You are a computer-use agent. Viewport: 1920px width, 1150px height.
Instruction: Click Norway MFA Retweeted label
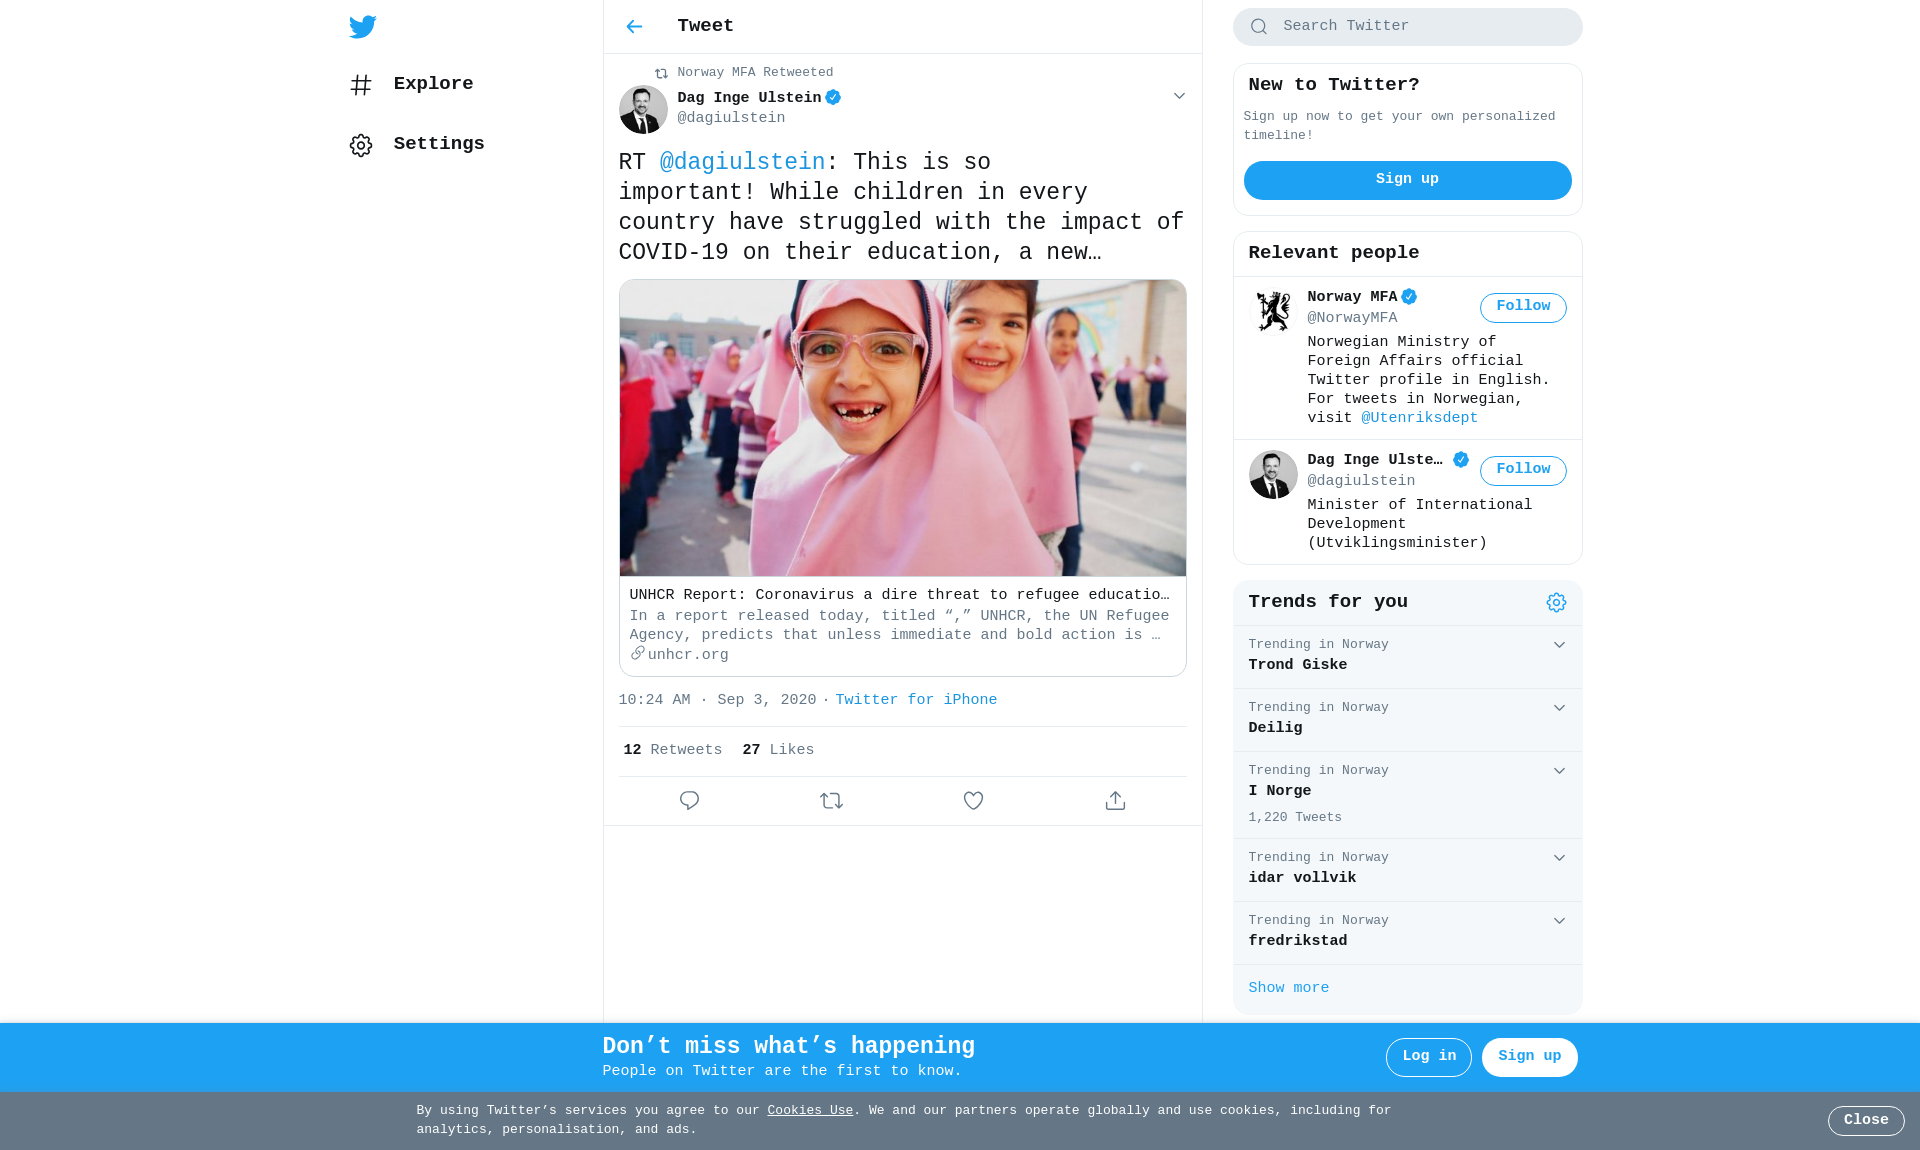pos(755,73)
